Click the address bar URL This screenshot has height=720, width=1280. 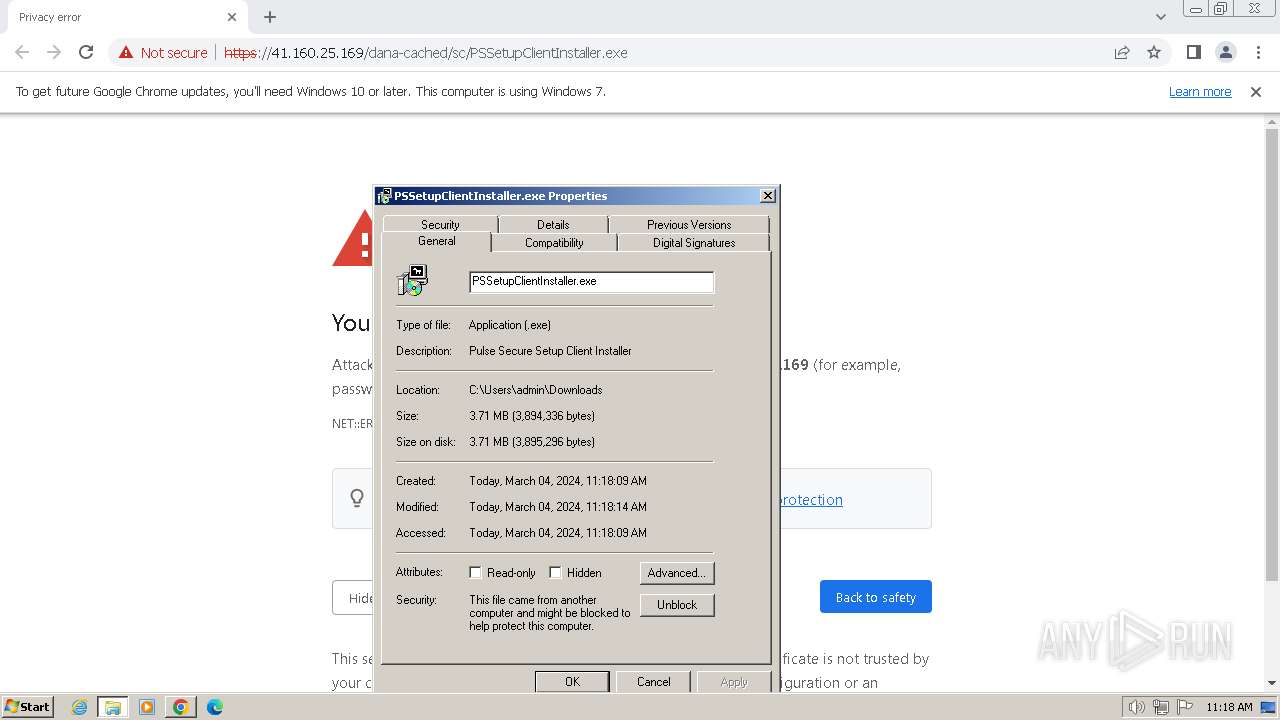(425, 53)
